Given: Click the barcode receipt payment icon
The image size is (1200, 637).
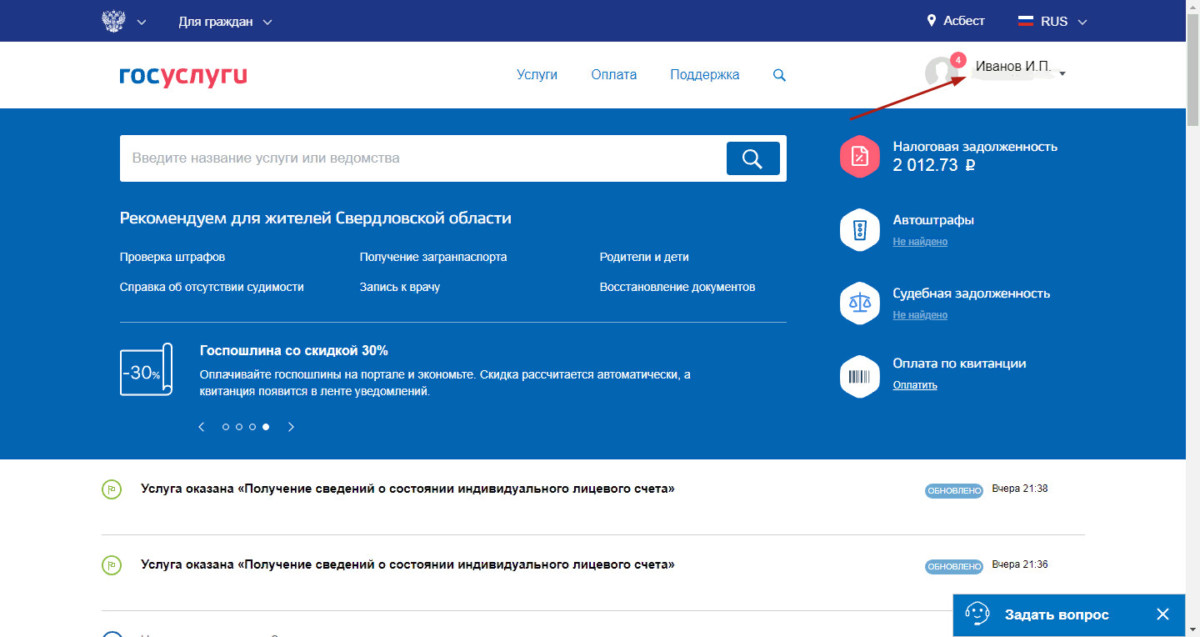Looking at the screenshot, I should click(859, 376).
